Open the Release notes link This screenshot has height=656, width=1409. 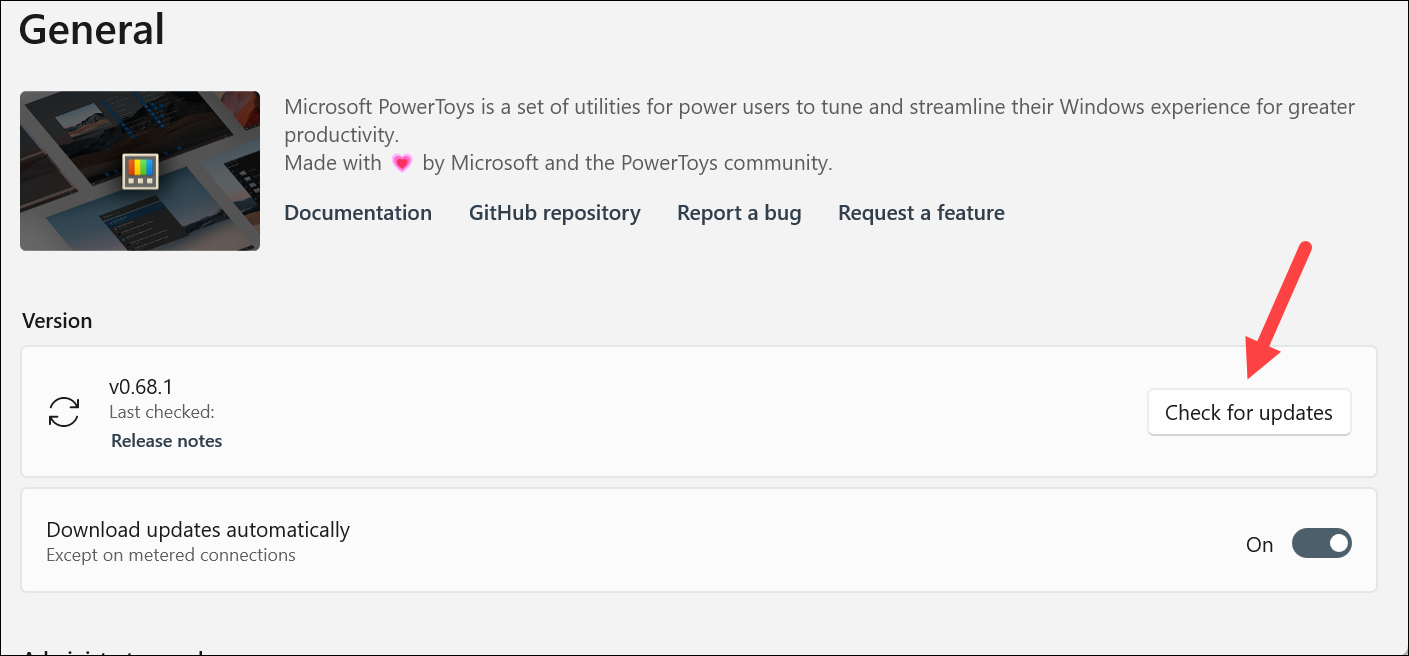click(x=167, y=441)
